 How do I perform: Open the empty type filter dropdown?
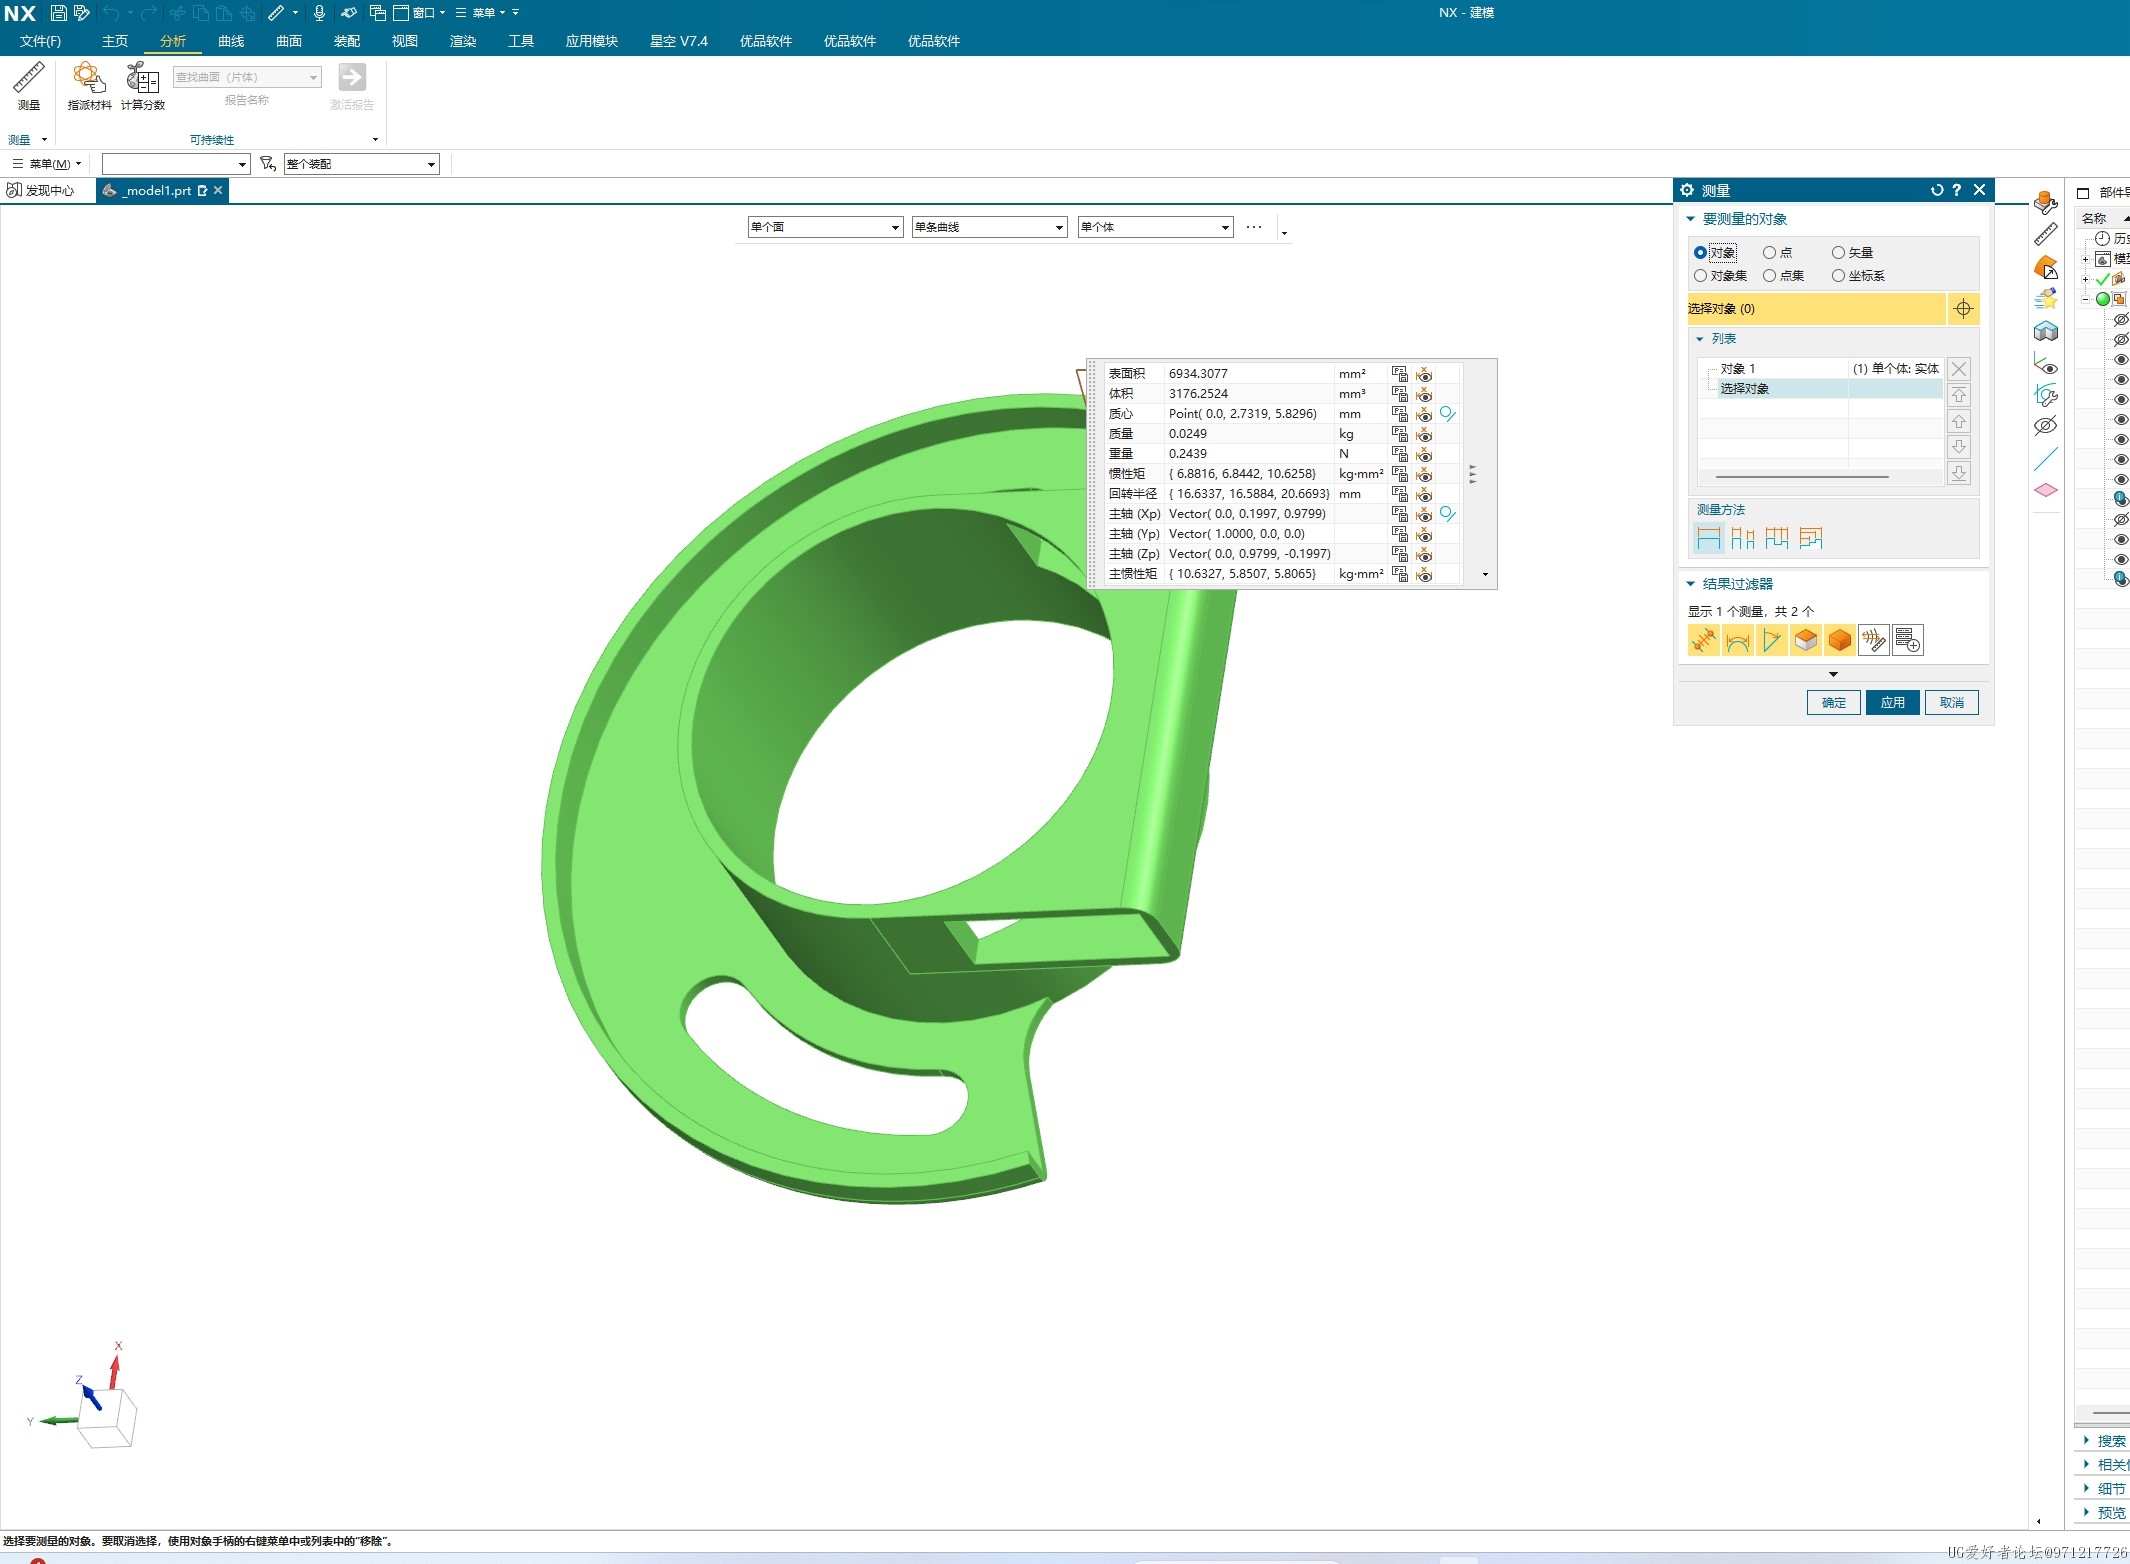point(176,164)
